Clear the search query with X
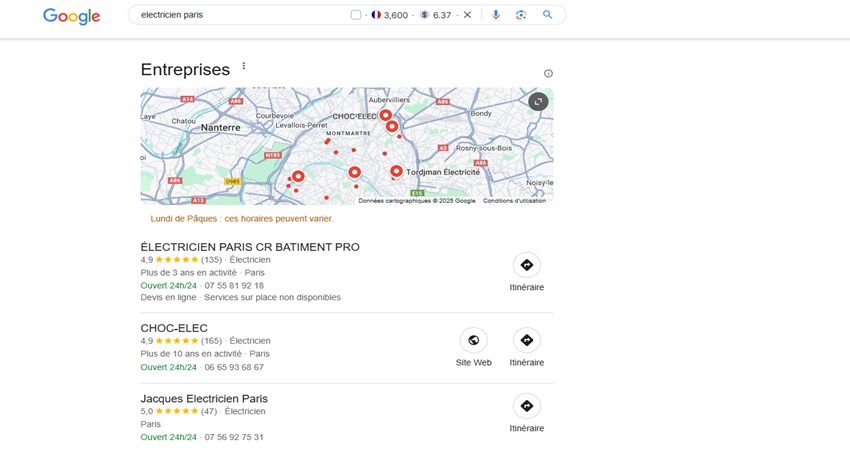This screenshot has height=450, width=850. [467, 15]
